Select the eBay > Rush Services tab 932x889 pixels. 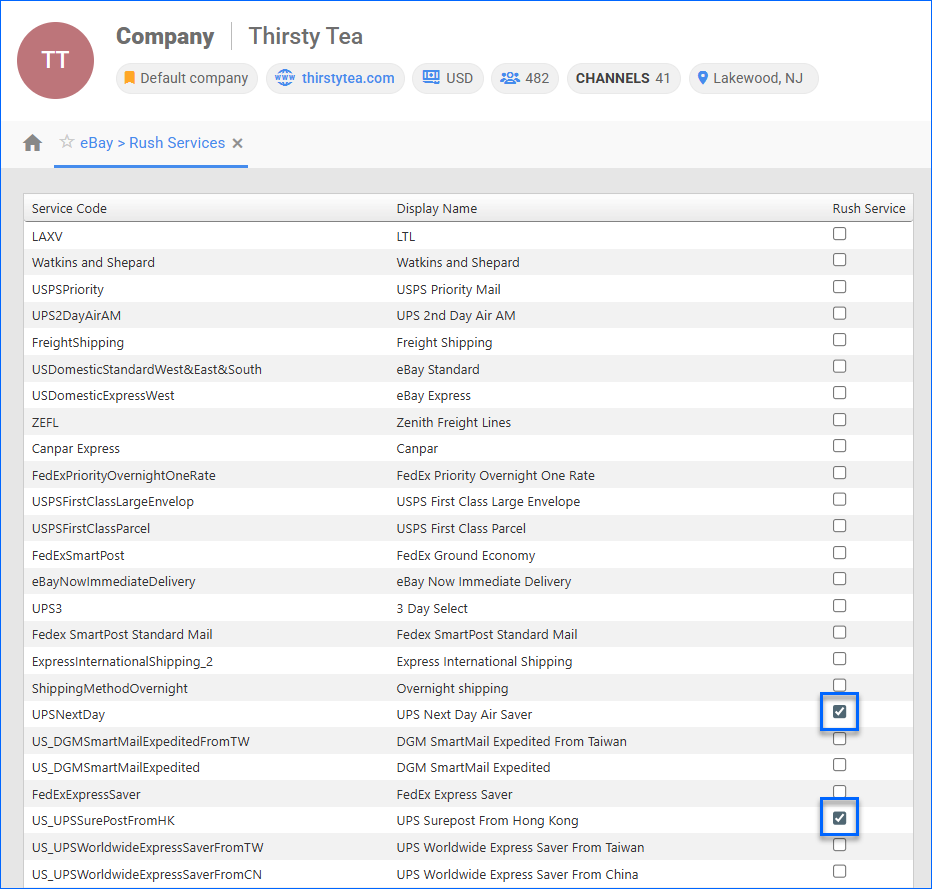tap(152, 143)
